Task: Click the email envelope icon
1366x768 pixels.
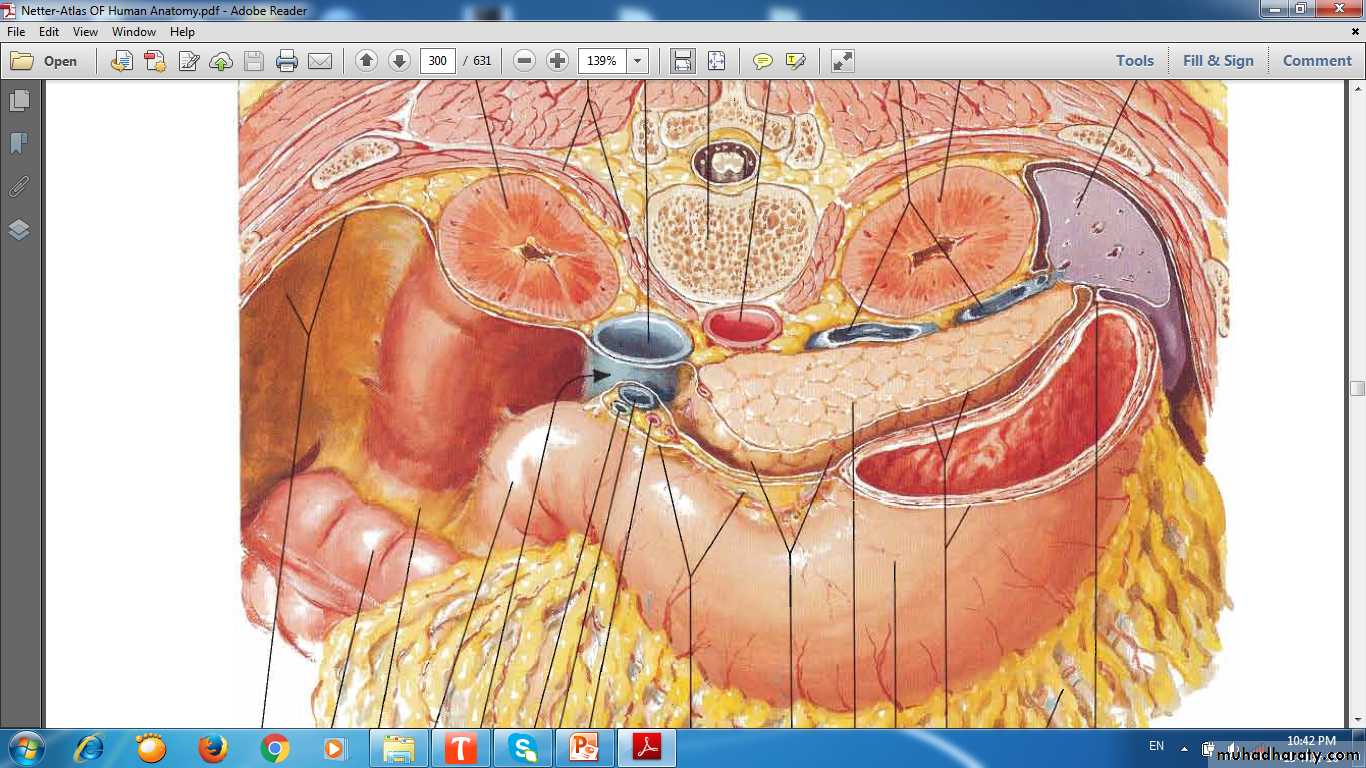Action: coord(320,61)
